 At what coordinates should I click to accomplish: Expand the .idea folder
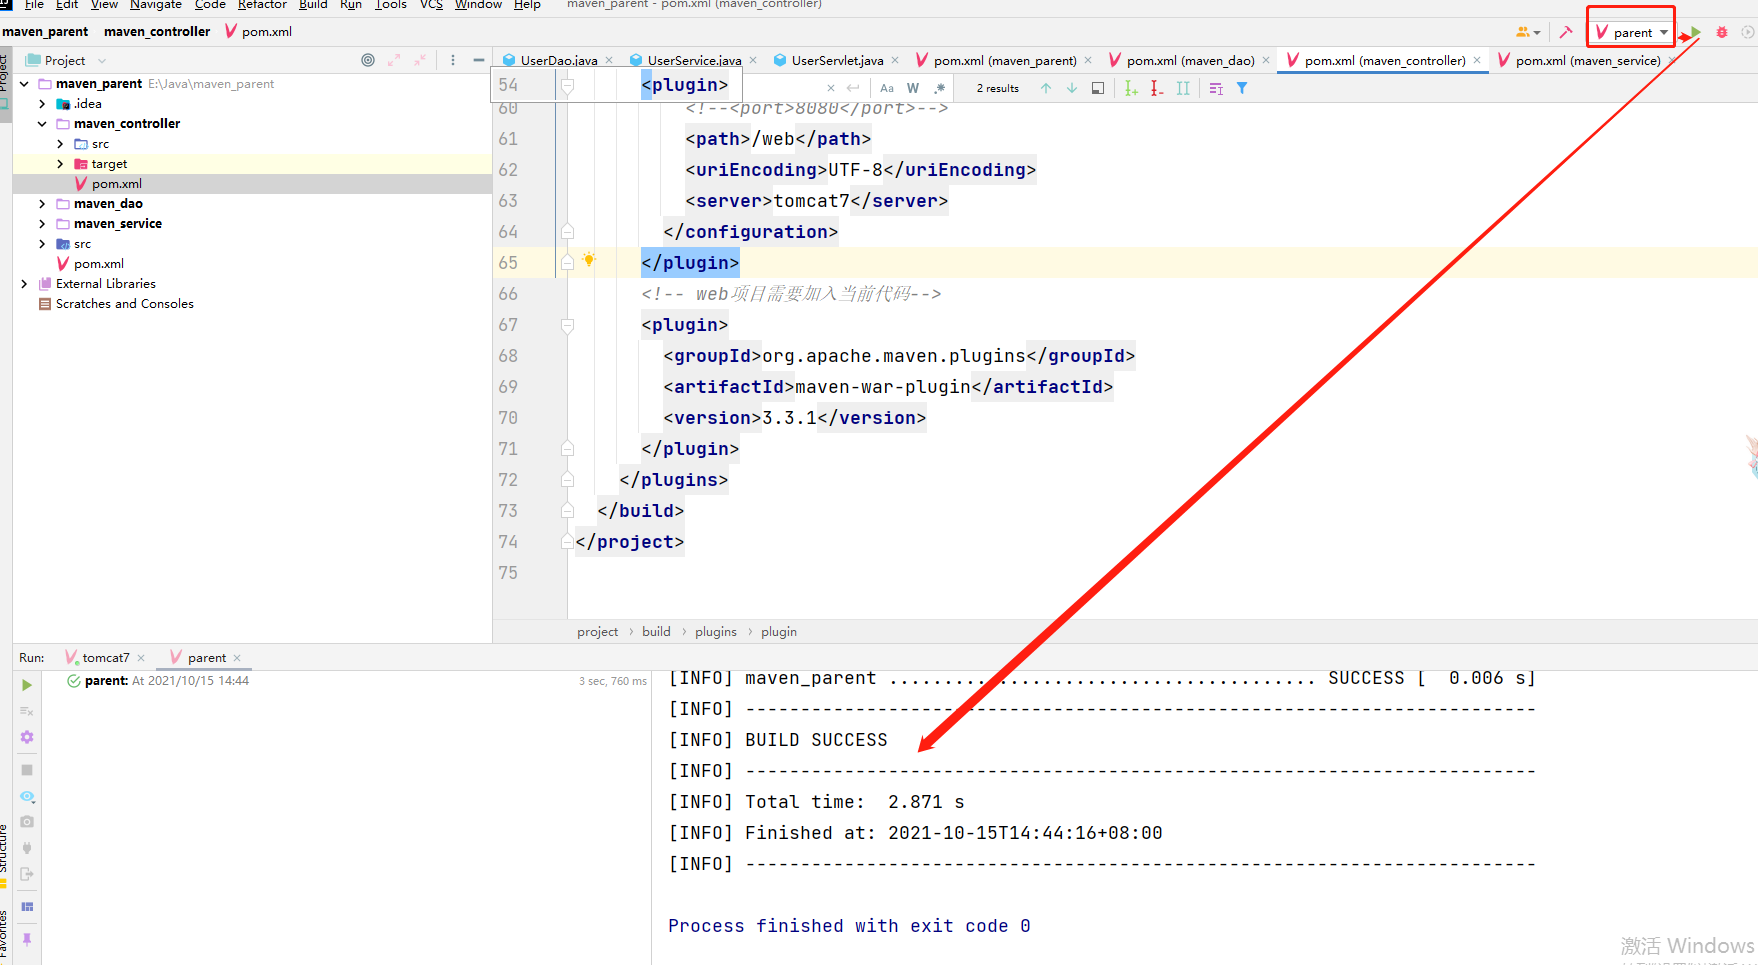coord(42,104)
